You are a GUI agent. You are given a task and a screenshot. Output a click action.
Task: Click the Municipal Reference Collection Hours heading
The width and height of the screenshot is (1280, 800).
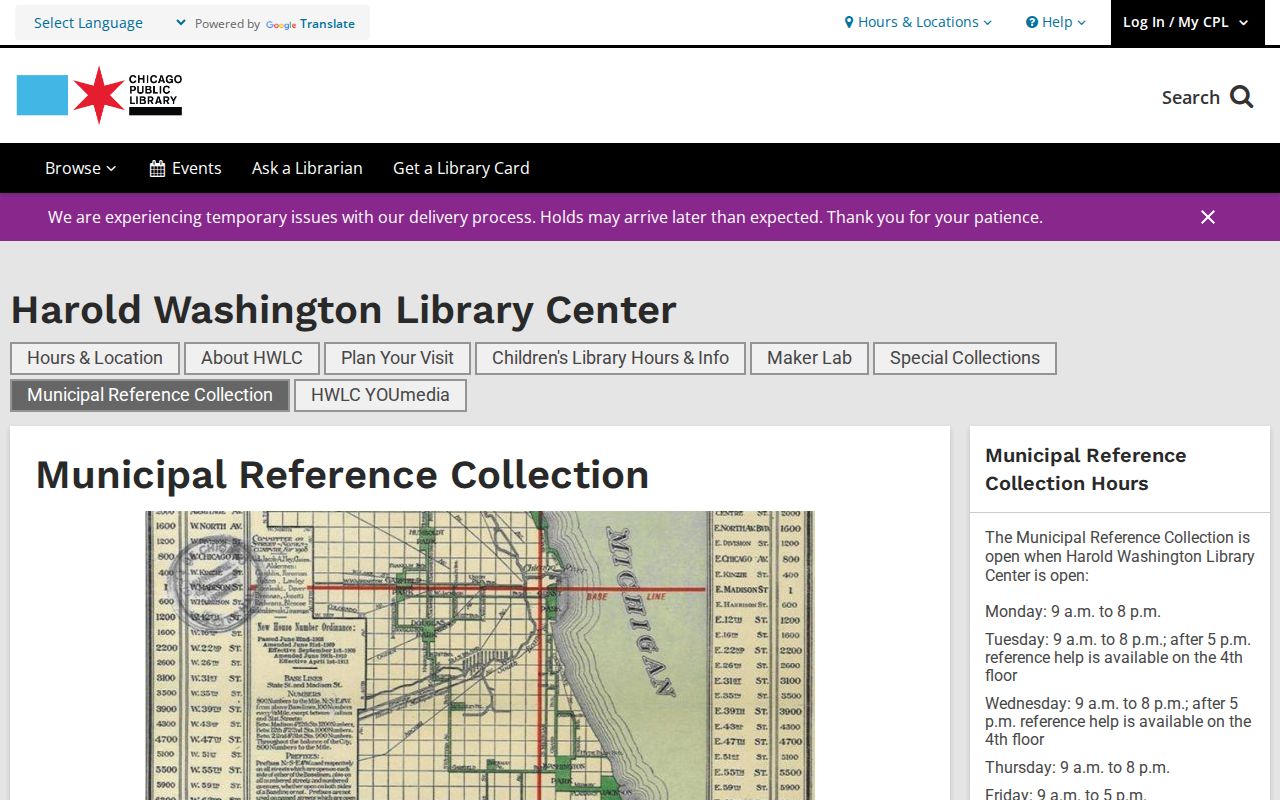(x=1086, y=469)
